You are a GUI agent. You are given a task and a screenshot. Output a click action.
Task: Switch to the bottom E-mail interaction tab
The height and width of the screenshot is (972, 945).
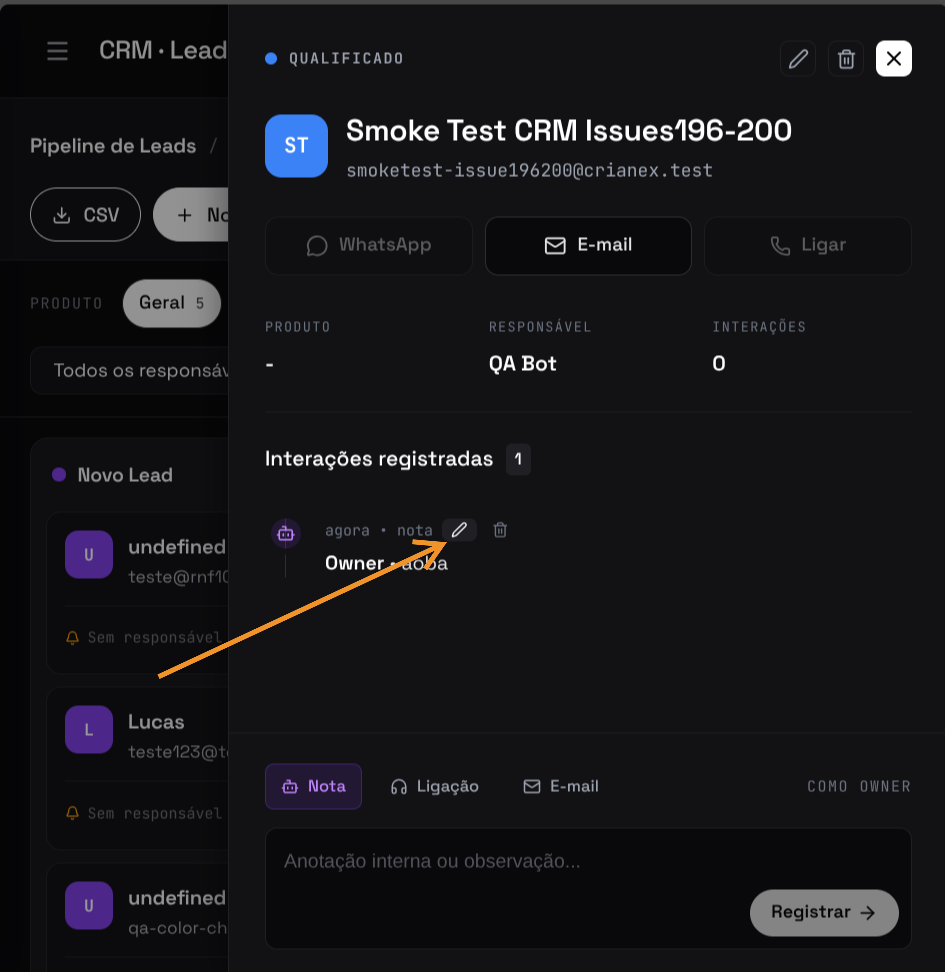(561, 786)
